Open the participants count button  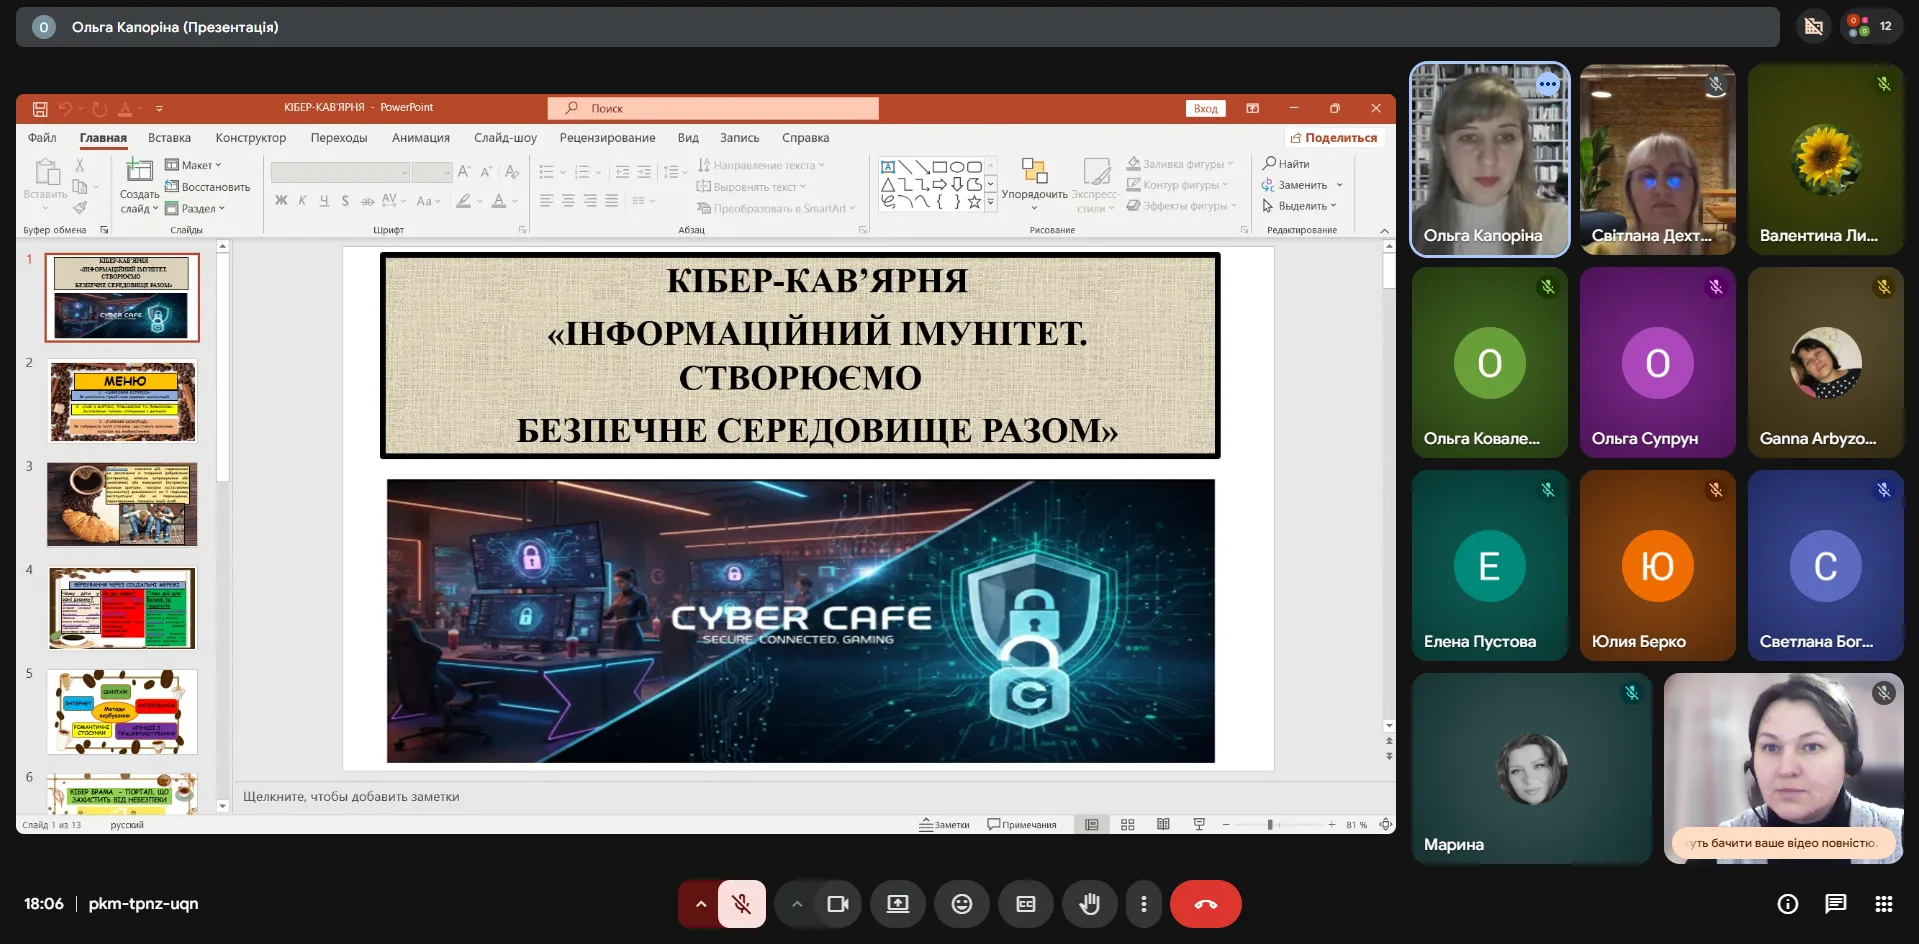[x=1872, y=27]
